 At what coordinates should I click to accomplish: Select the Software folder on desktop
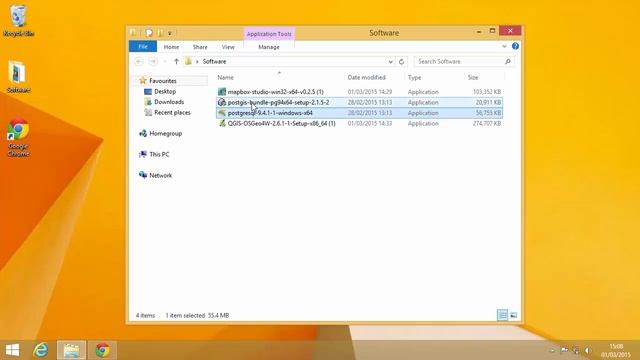[18, 77]
